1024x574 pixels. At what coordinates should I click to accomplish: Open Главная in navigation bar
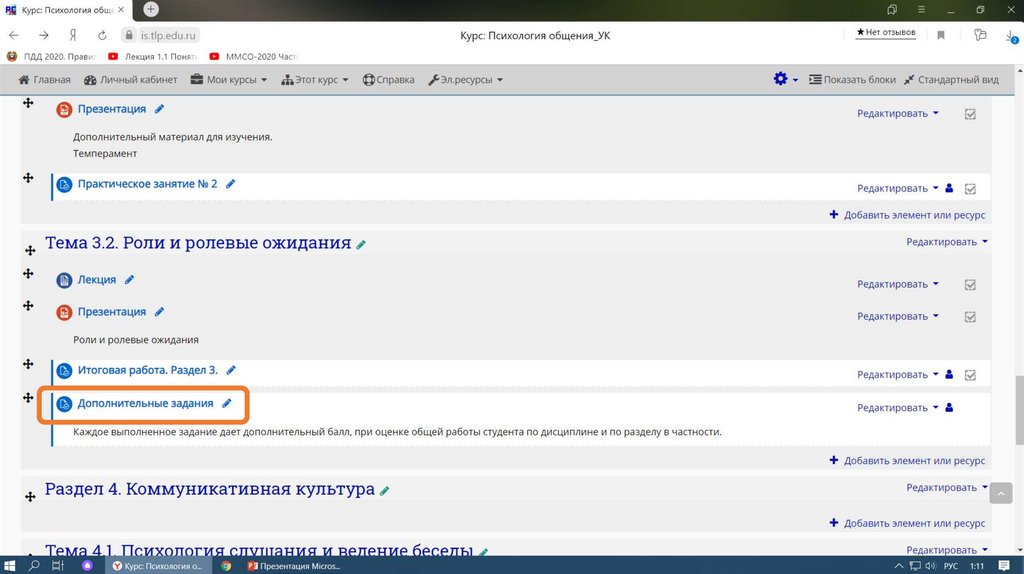point(44,80)
